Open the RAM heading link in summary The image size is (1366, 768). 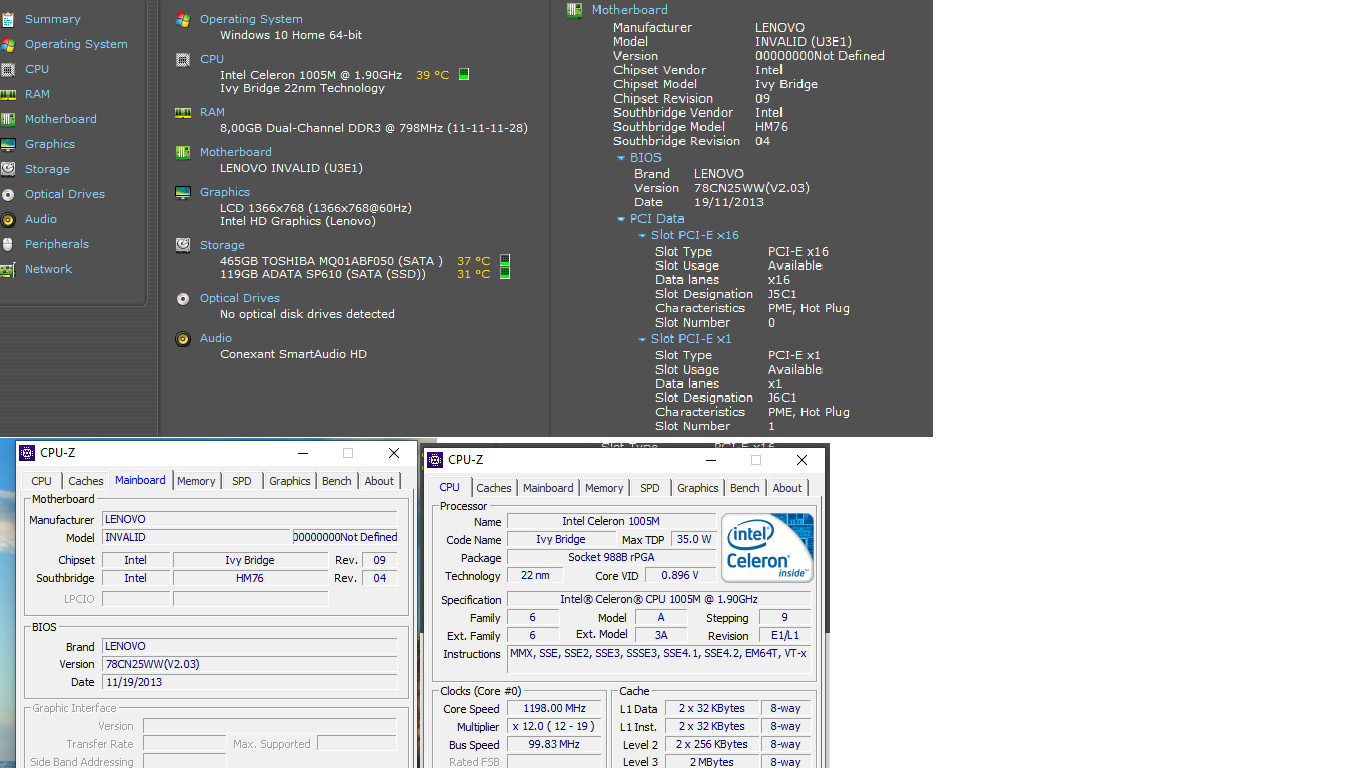coord(212,112)
